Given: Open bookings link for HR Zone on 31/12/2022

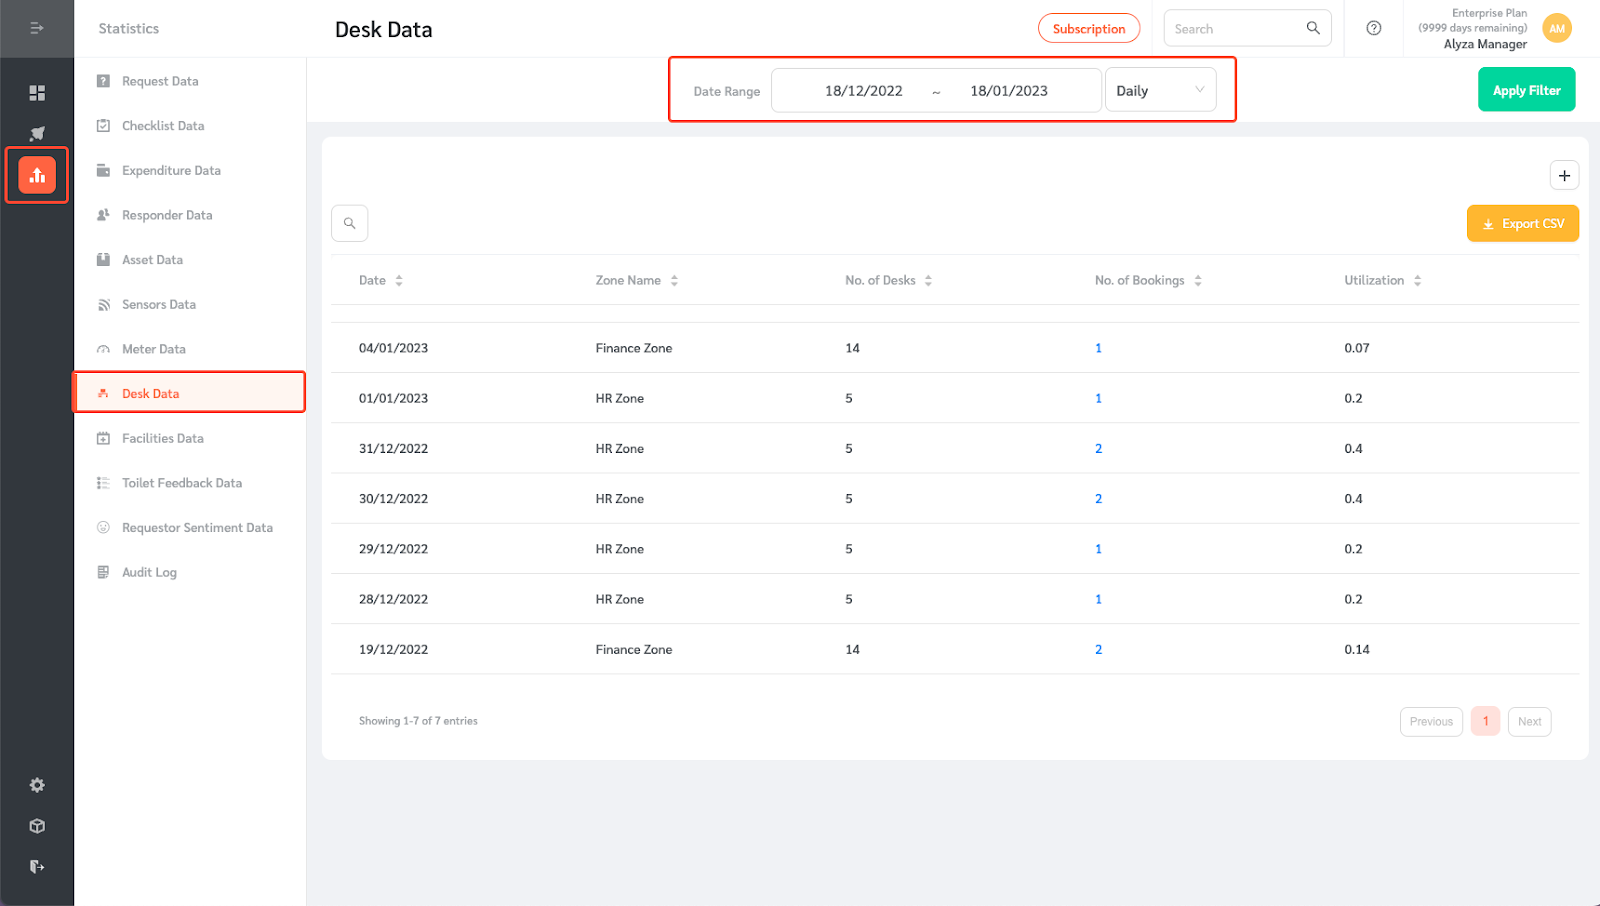Looking at the screenshot, I should [x=1098, y=448].
